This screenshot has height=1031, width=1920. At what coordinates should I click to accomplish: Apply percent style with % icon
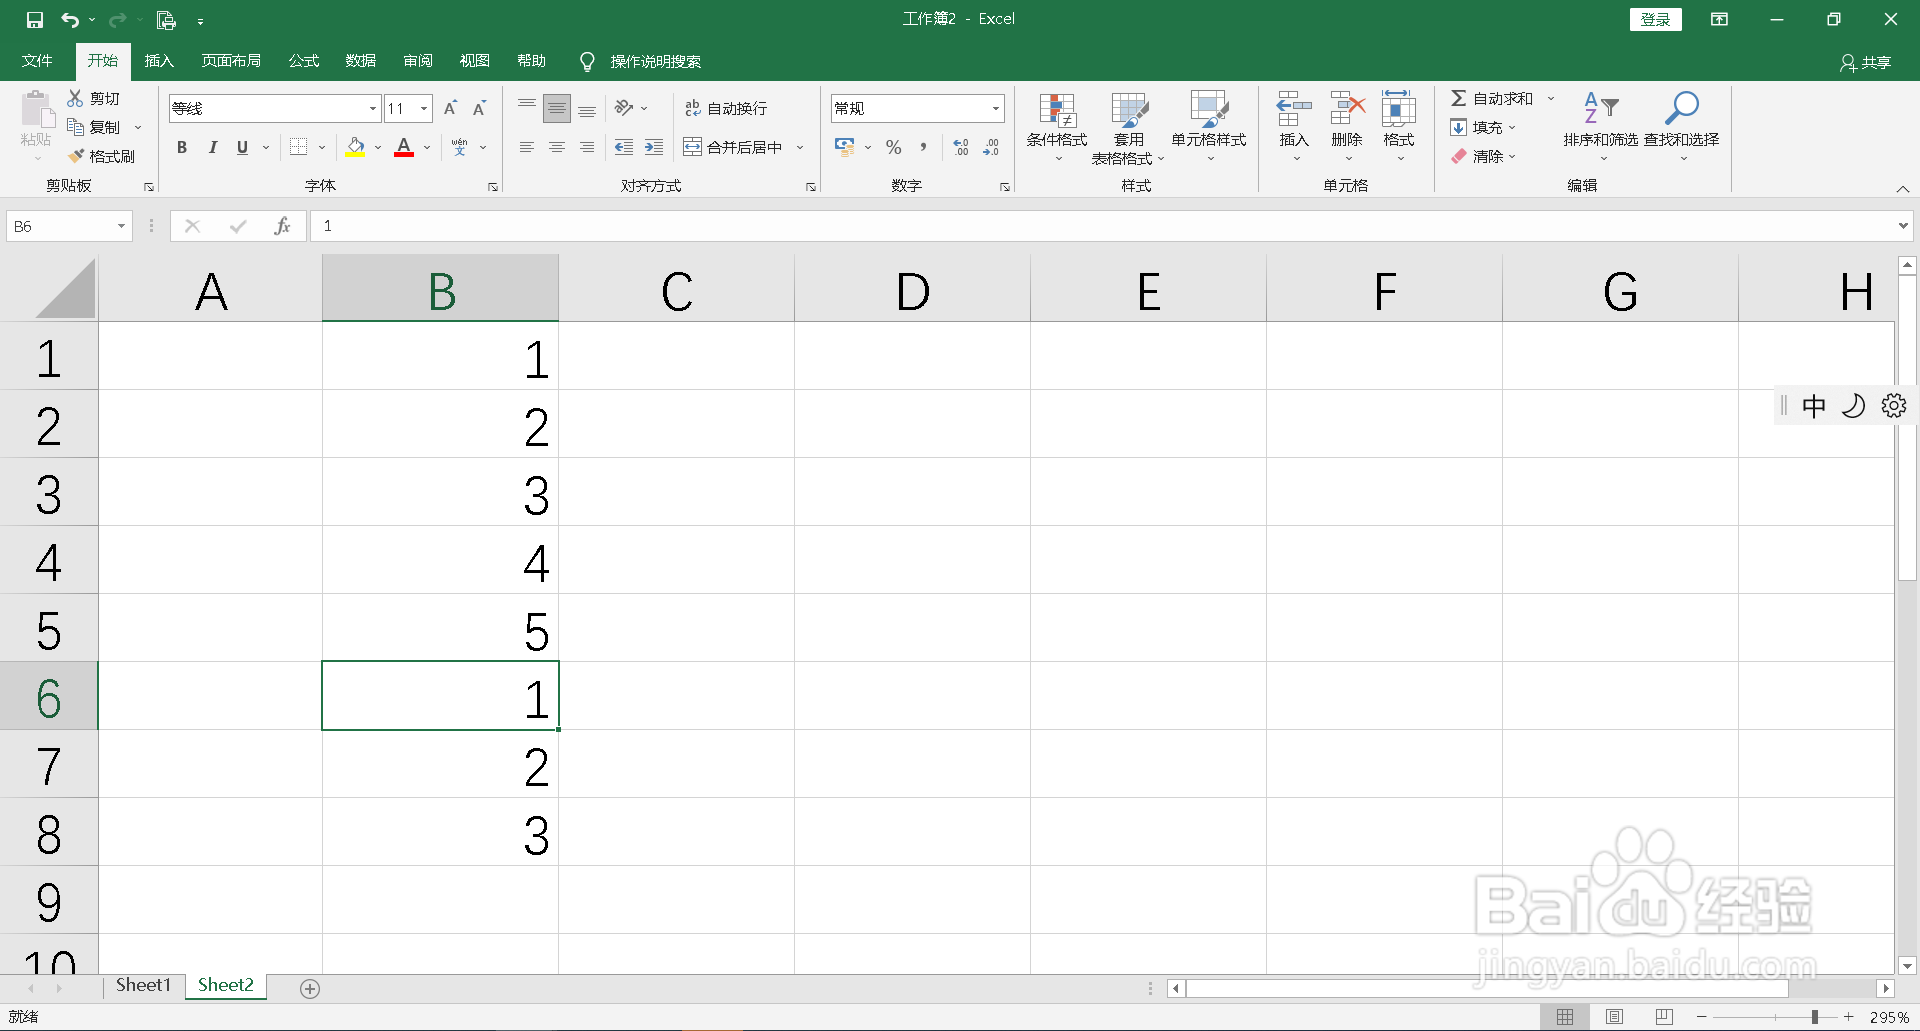(894, 147)
